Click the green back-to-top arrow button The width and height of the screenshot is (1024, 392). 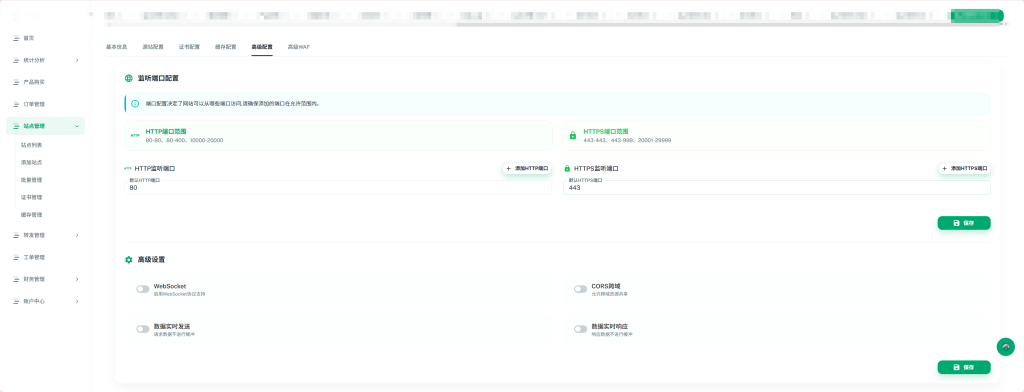(1006, 346)
